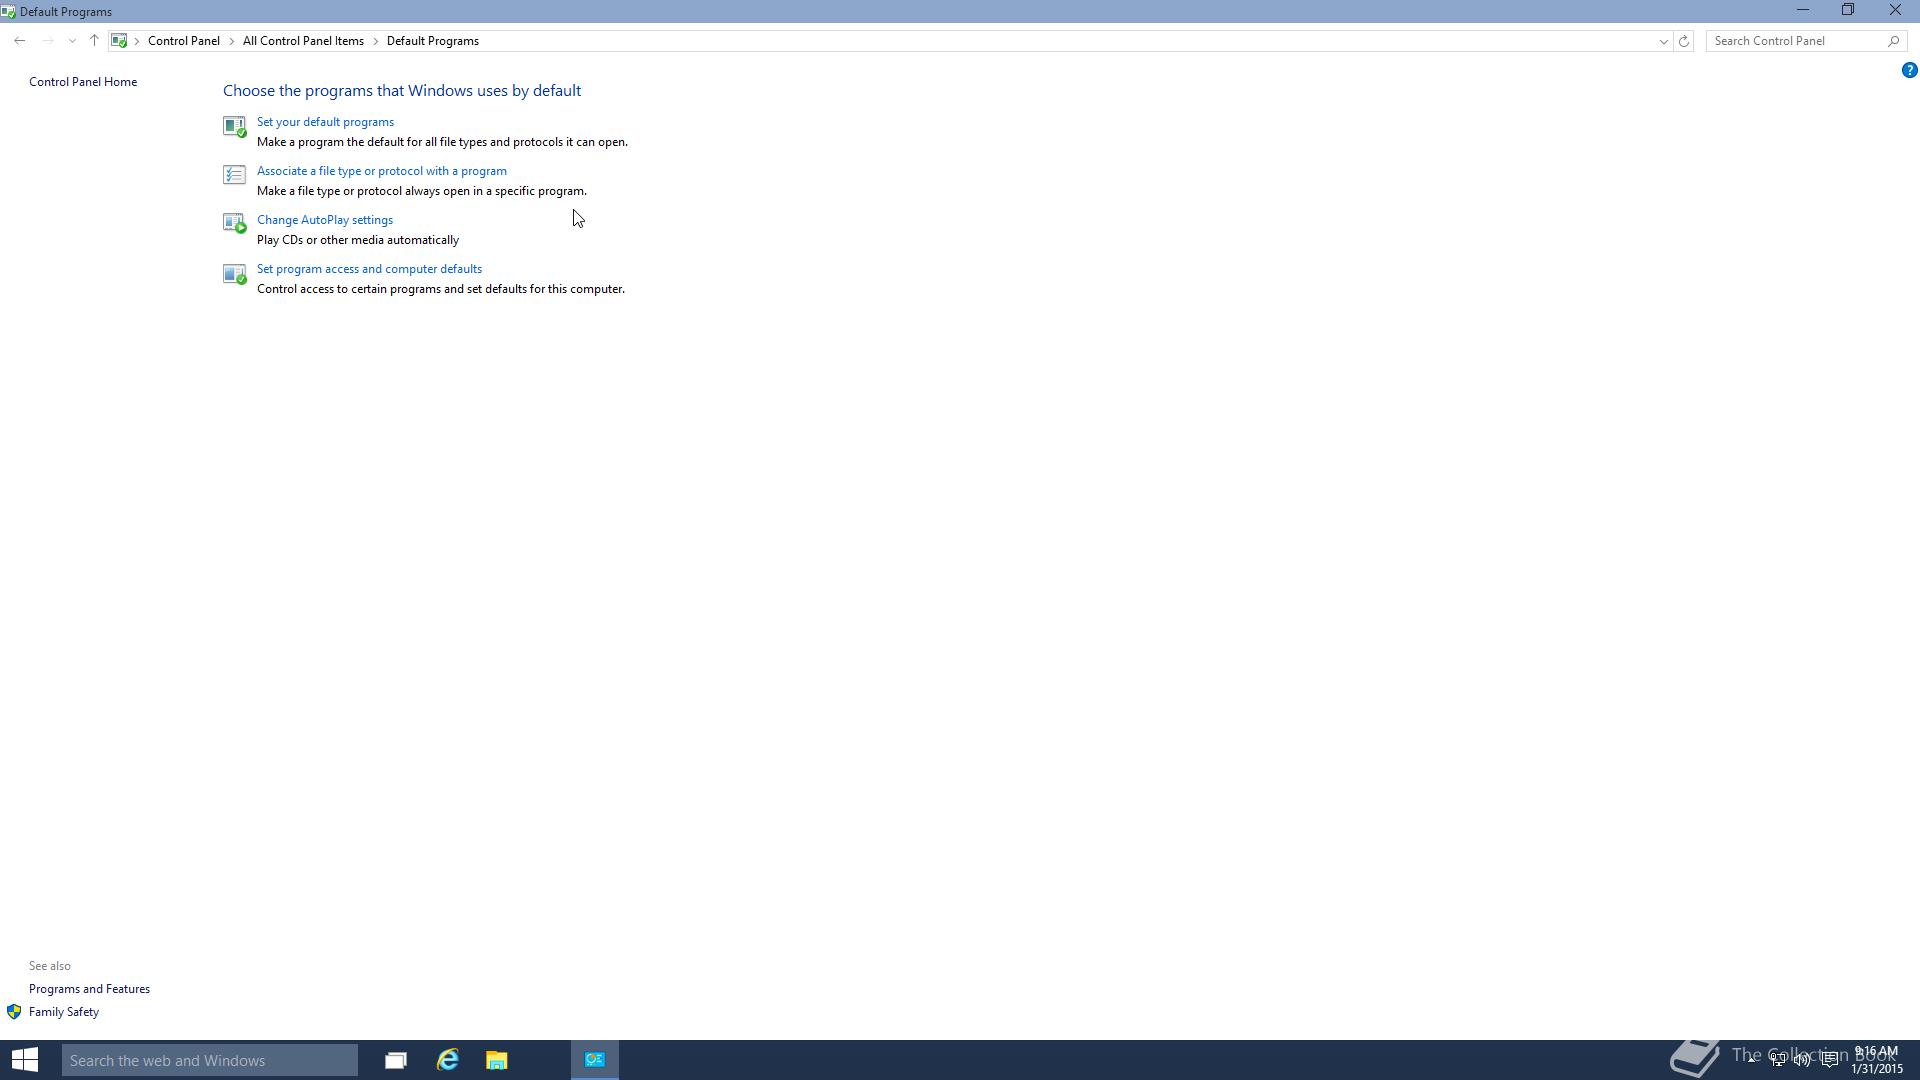The height and width of the screenshot is (1080, 1920).
Task: Open Programs and Features under See also
Action: click(89, 989)
